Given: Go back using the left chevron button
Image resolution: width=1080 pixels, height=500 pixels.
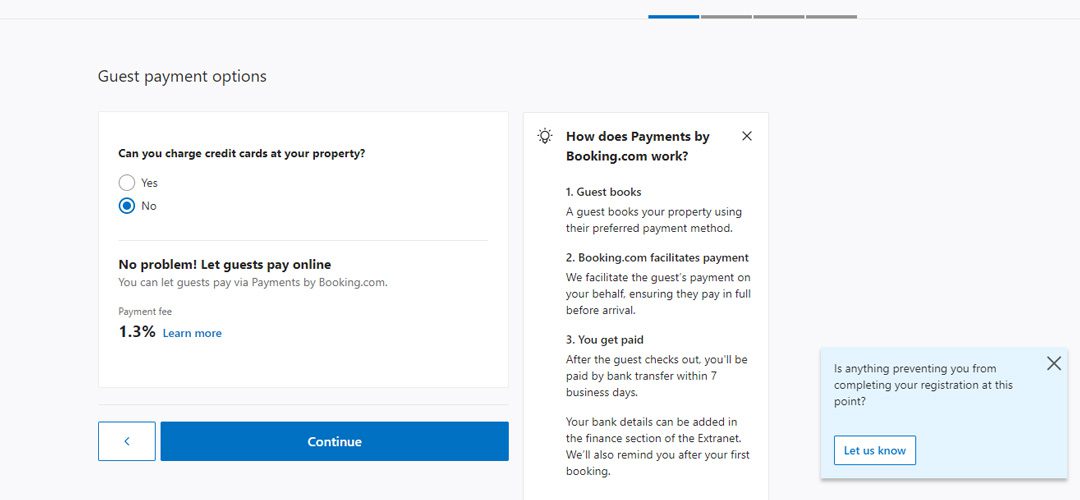Looking at the screenshot, I should [x=127, y=441].
